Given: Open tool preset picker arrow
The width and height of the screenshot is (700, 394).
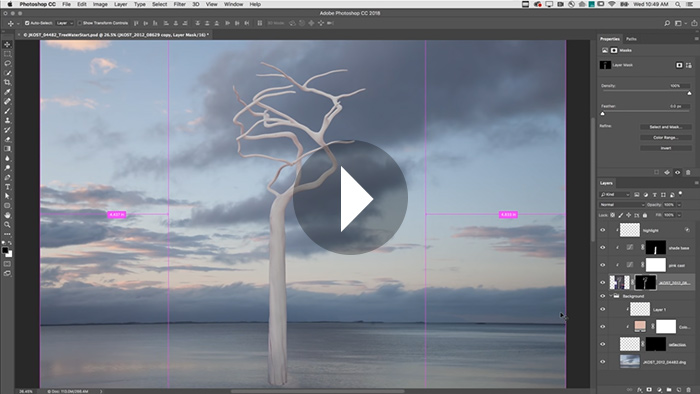Looking at the screenshot, I should [18, 23].
